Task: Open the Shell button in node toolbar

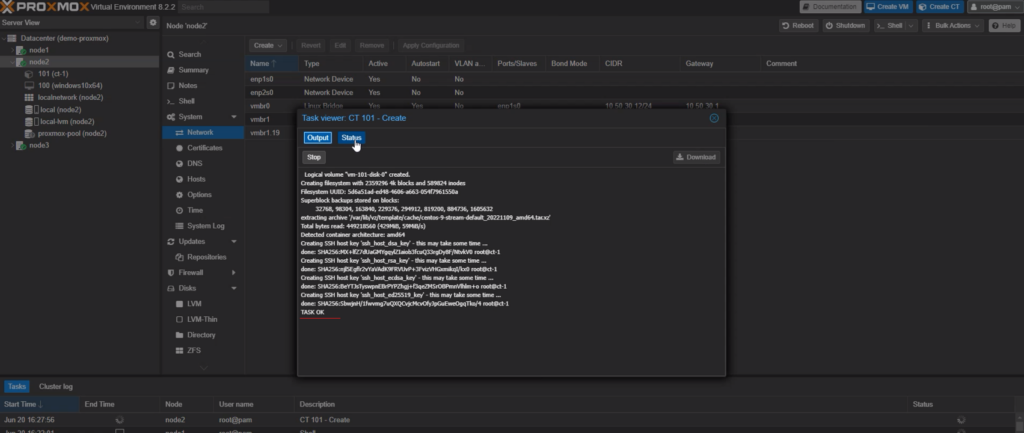Action: coord(889,25)
